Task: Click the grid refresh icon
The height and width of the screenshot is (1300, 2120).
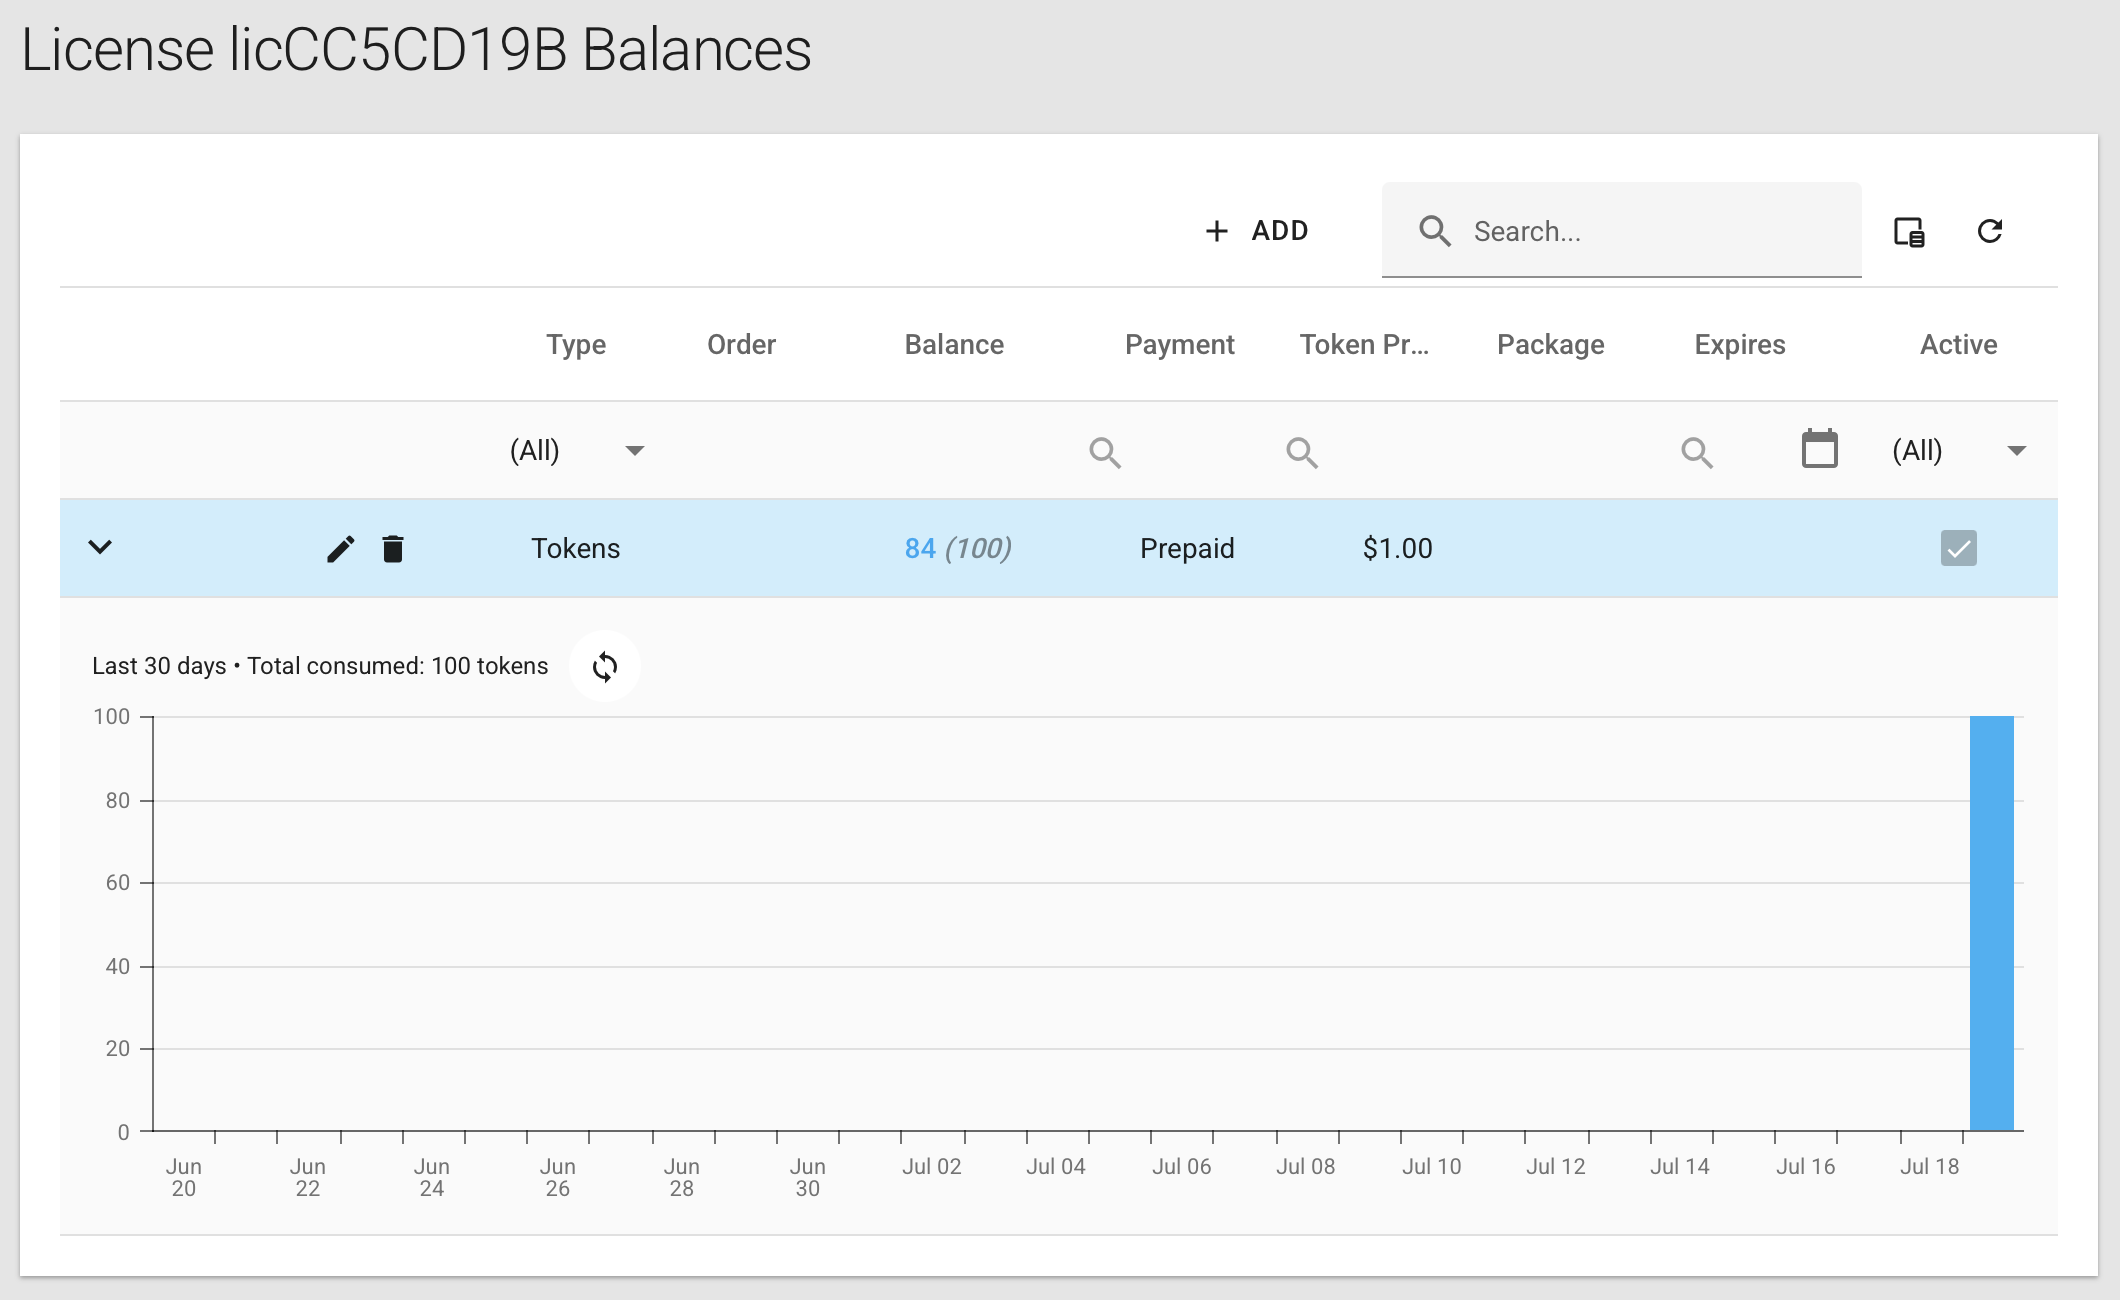Action: [x=1990, y=232]
